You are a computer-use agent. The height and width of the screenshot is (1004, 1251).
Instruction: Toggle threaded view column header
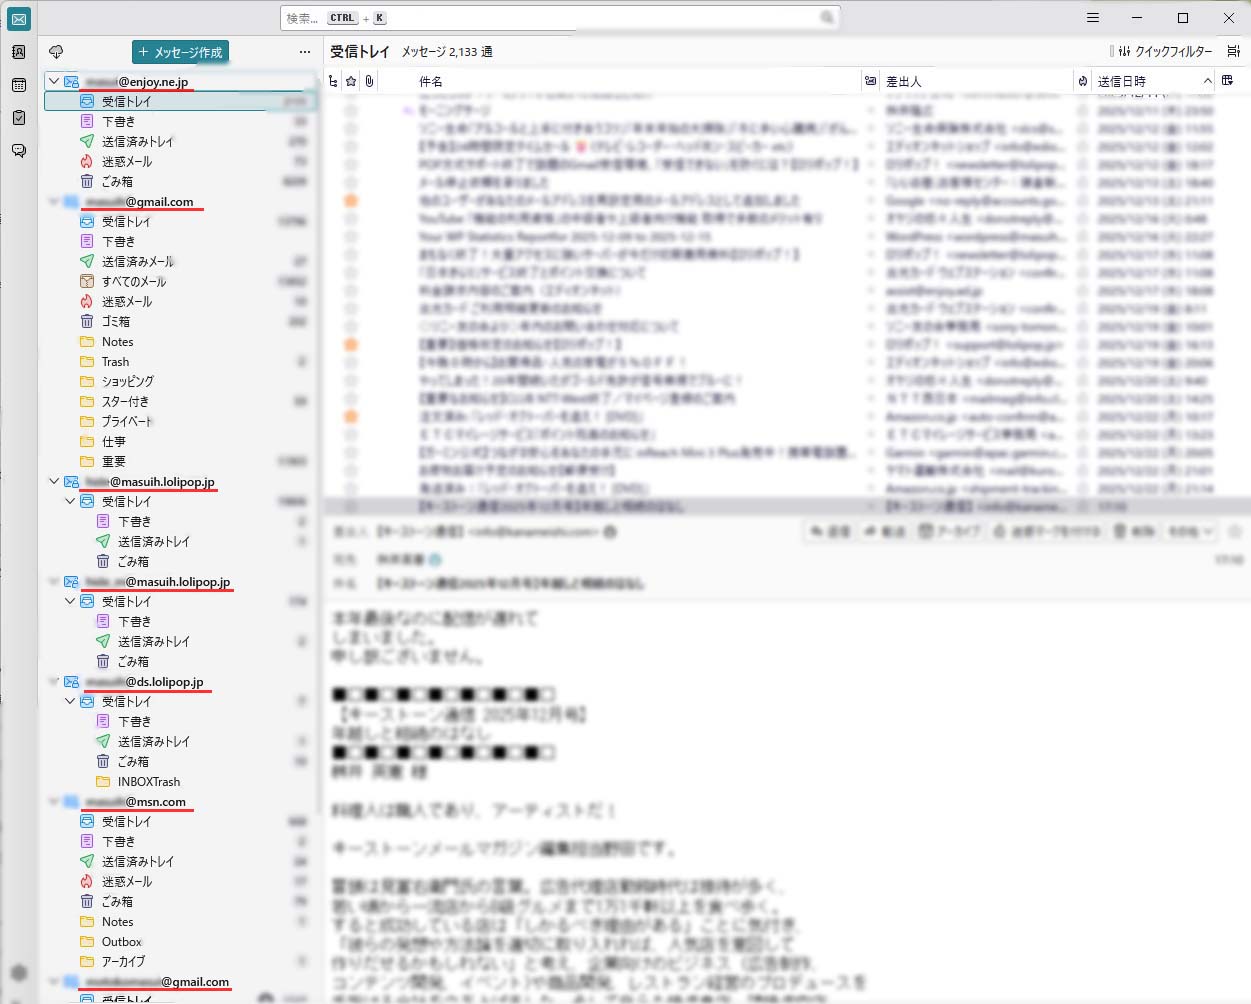coord(333,81)
